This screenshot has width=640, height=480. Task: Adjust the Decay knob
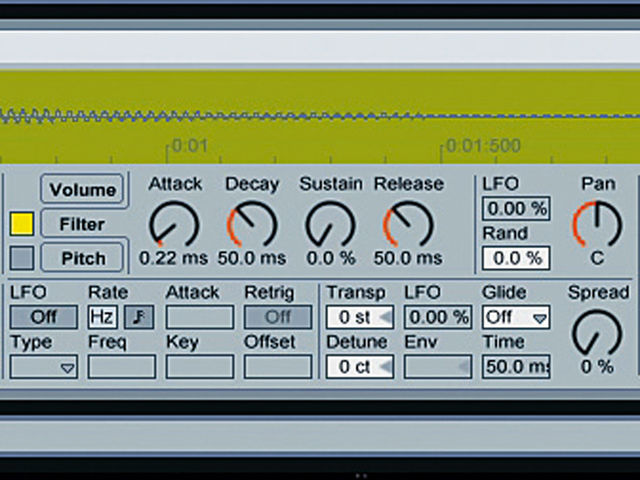point(252,224)
